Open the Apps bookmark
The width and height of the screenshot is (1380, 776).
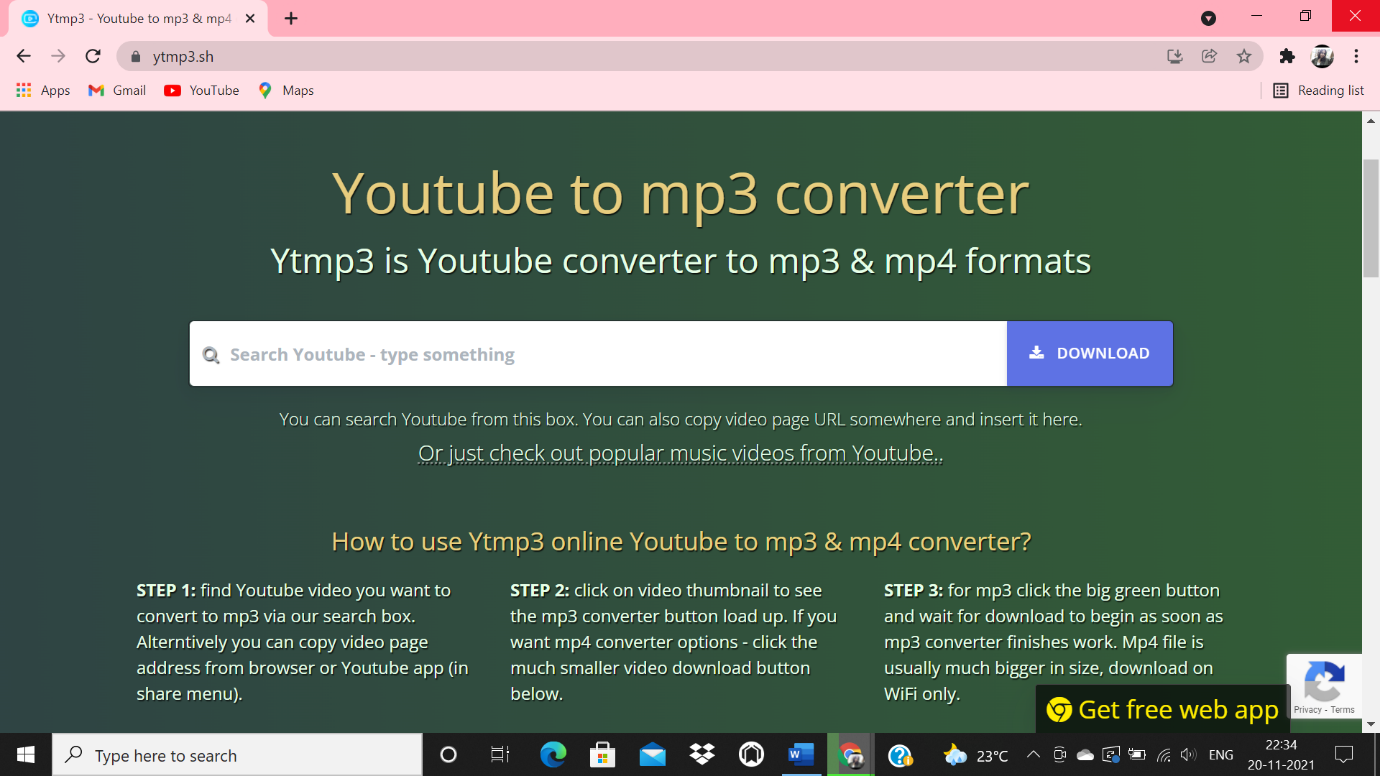pyautogui.click(x=43, y=90)
